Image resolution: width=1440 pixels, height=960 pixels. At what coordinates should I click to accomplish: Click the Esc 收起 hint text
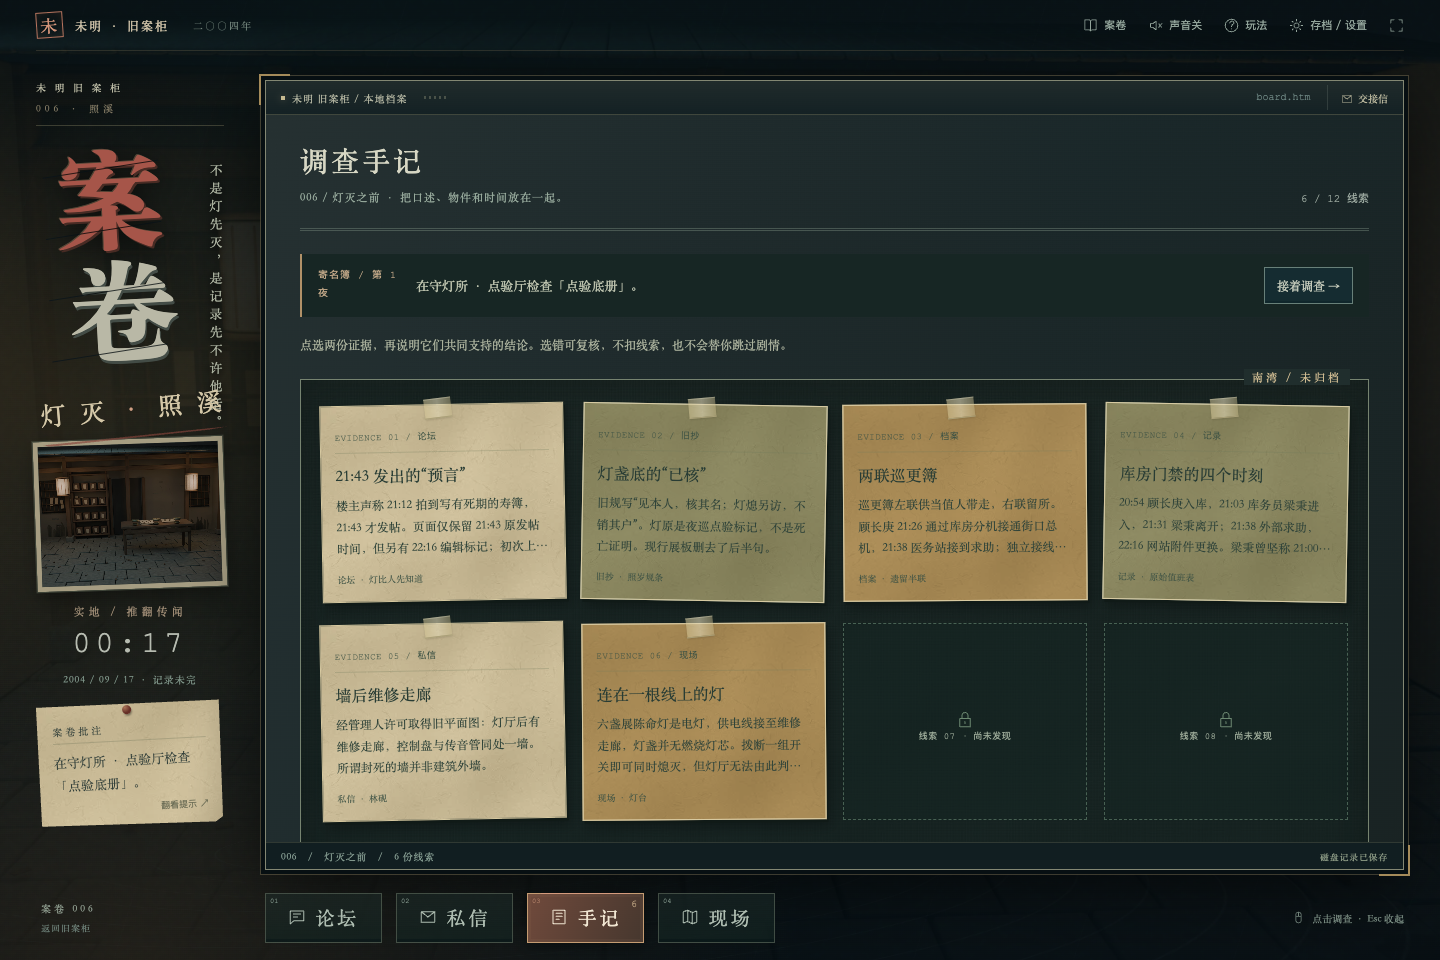[1386, 919]
